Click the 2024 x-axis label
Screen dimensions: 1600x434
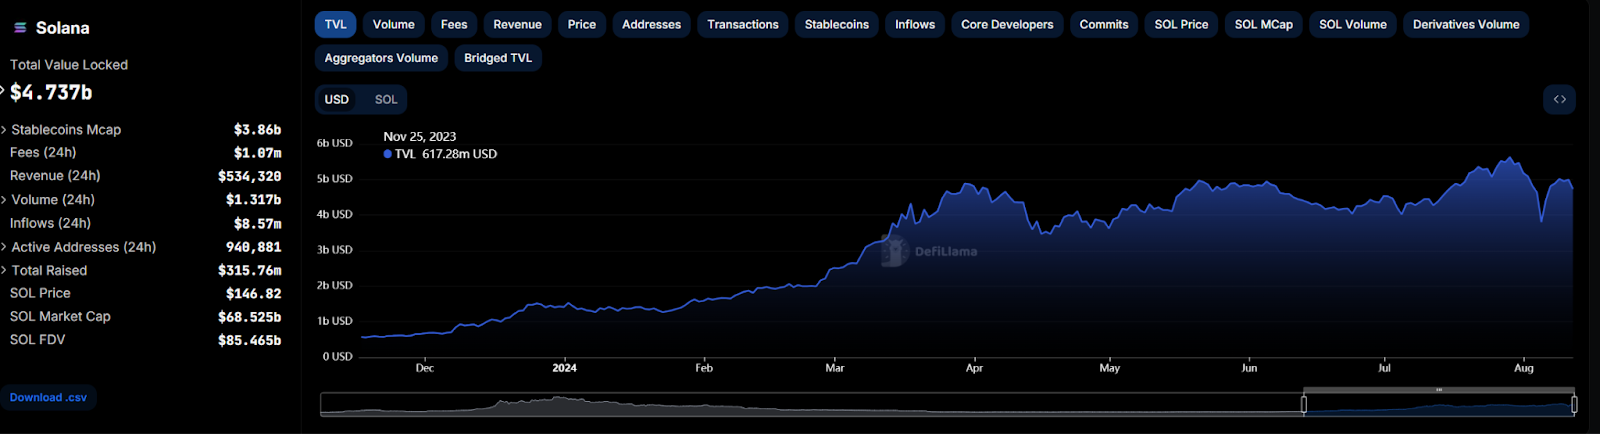tap(564, 368)
